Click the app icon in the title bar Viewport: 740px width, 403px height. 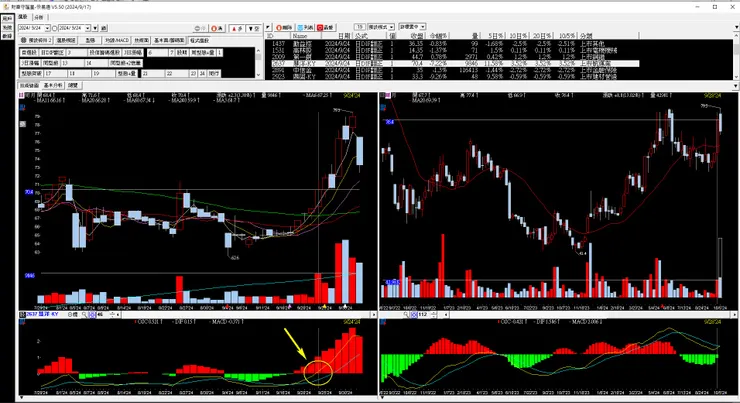(6, 7)
